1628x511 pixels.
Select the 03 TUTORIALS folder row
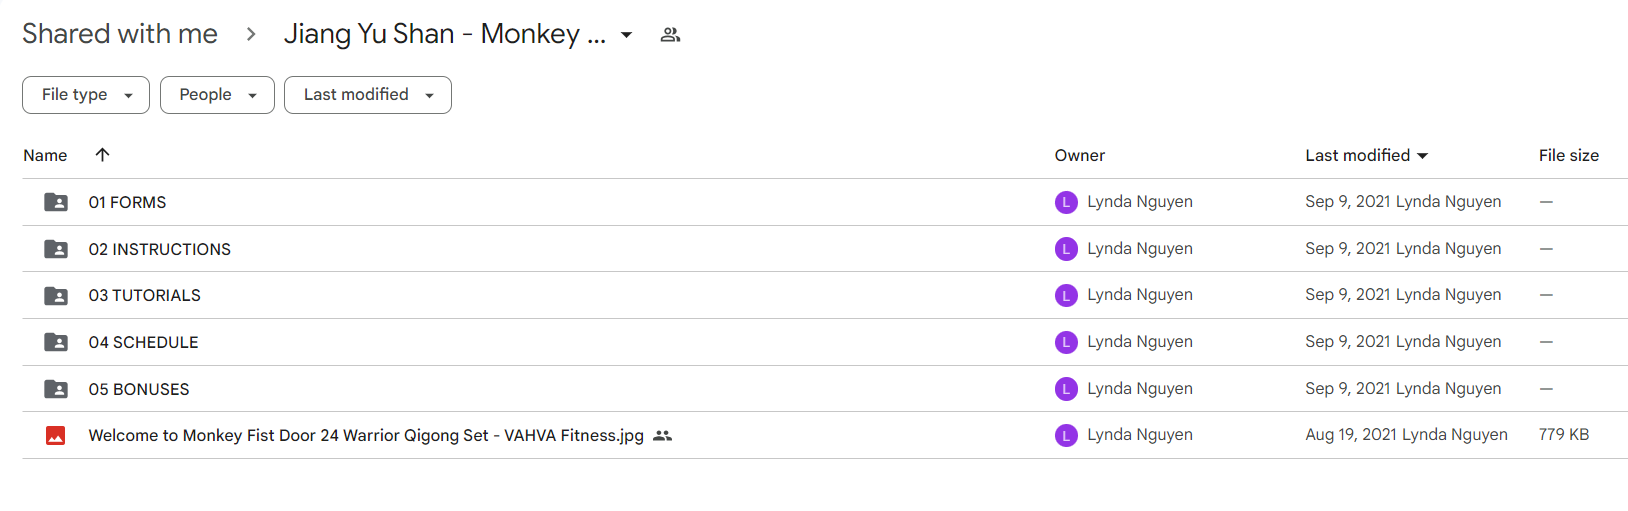point(825,295)
